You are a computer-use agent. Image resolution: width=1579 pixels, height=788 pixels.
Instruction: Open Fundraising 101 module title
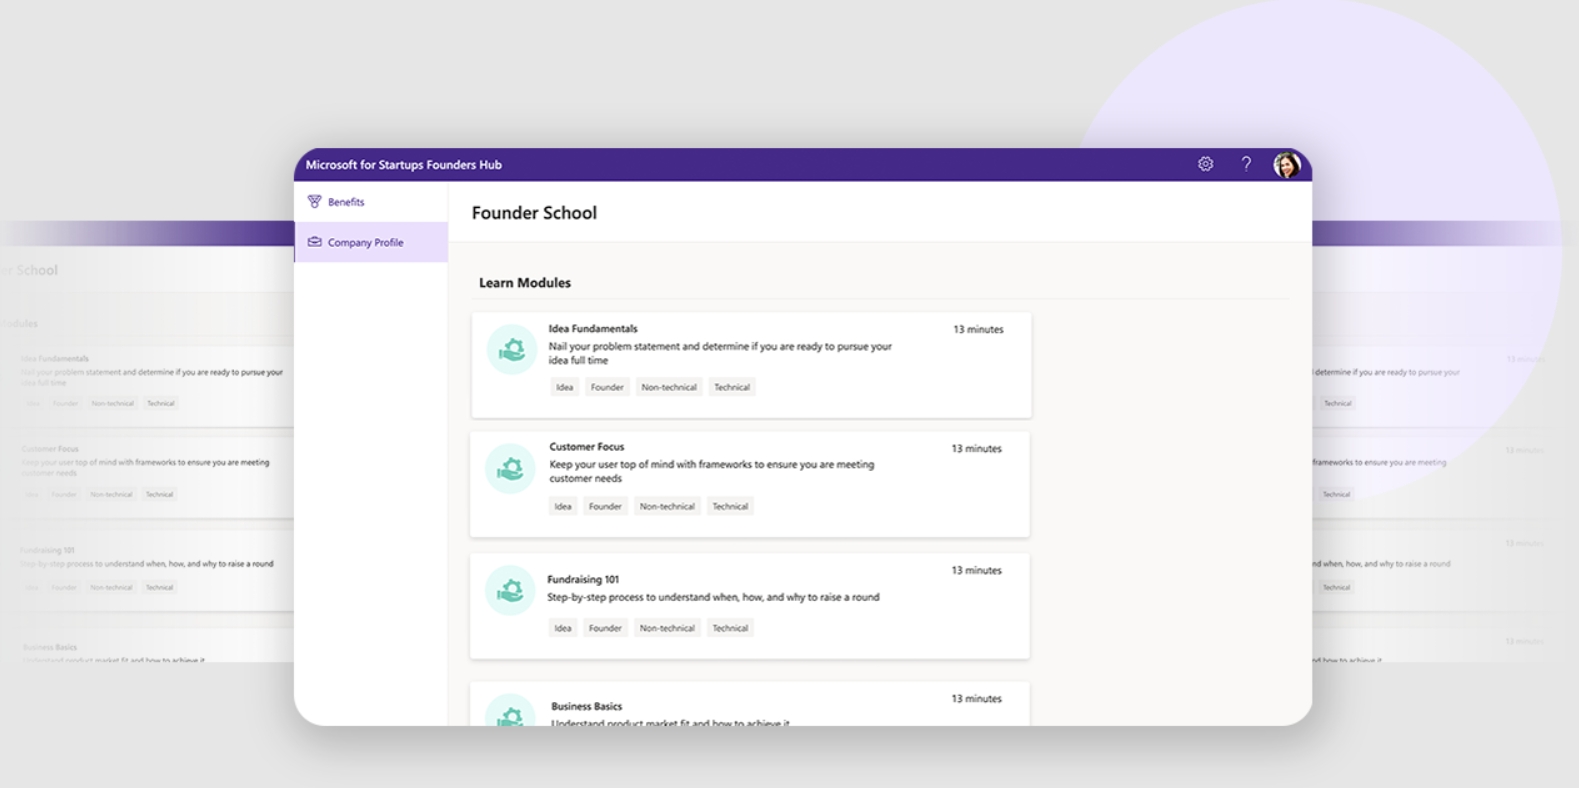(x=583, y=579)
